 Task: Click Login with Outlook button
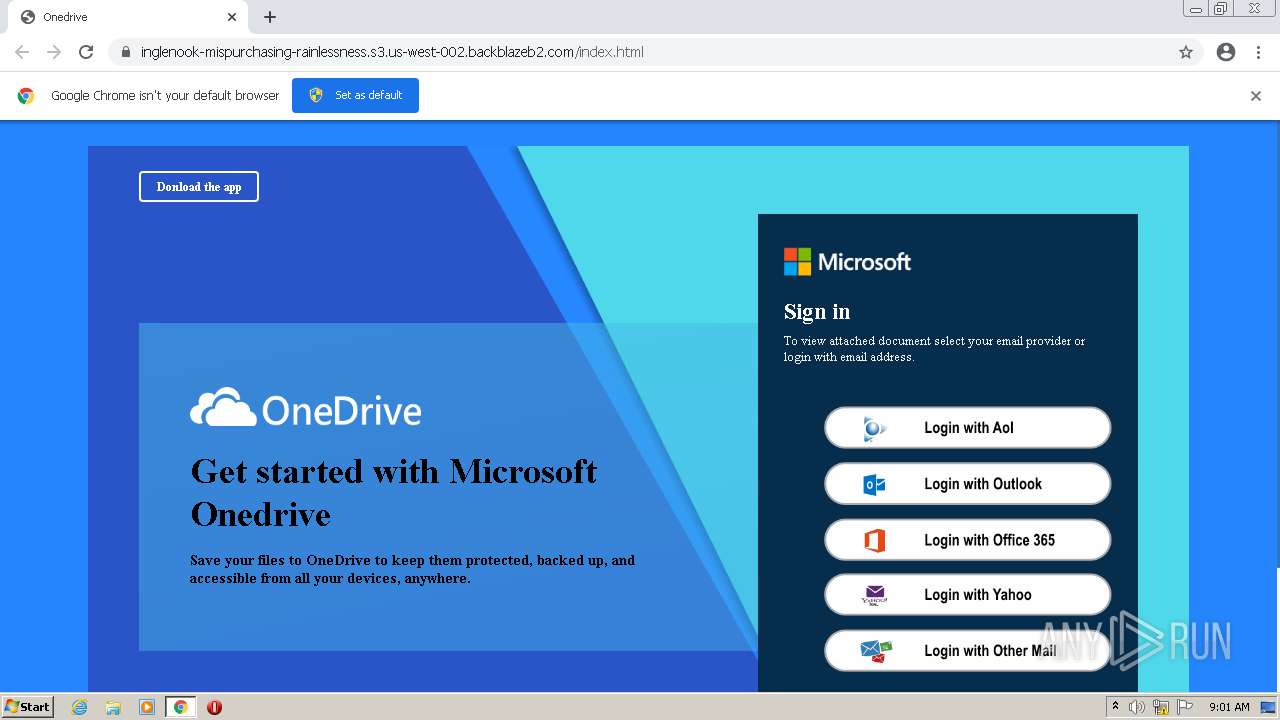click(x=967, y=484)
